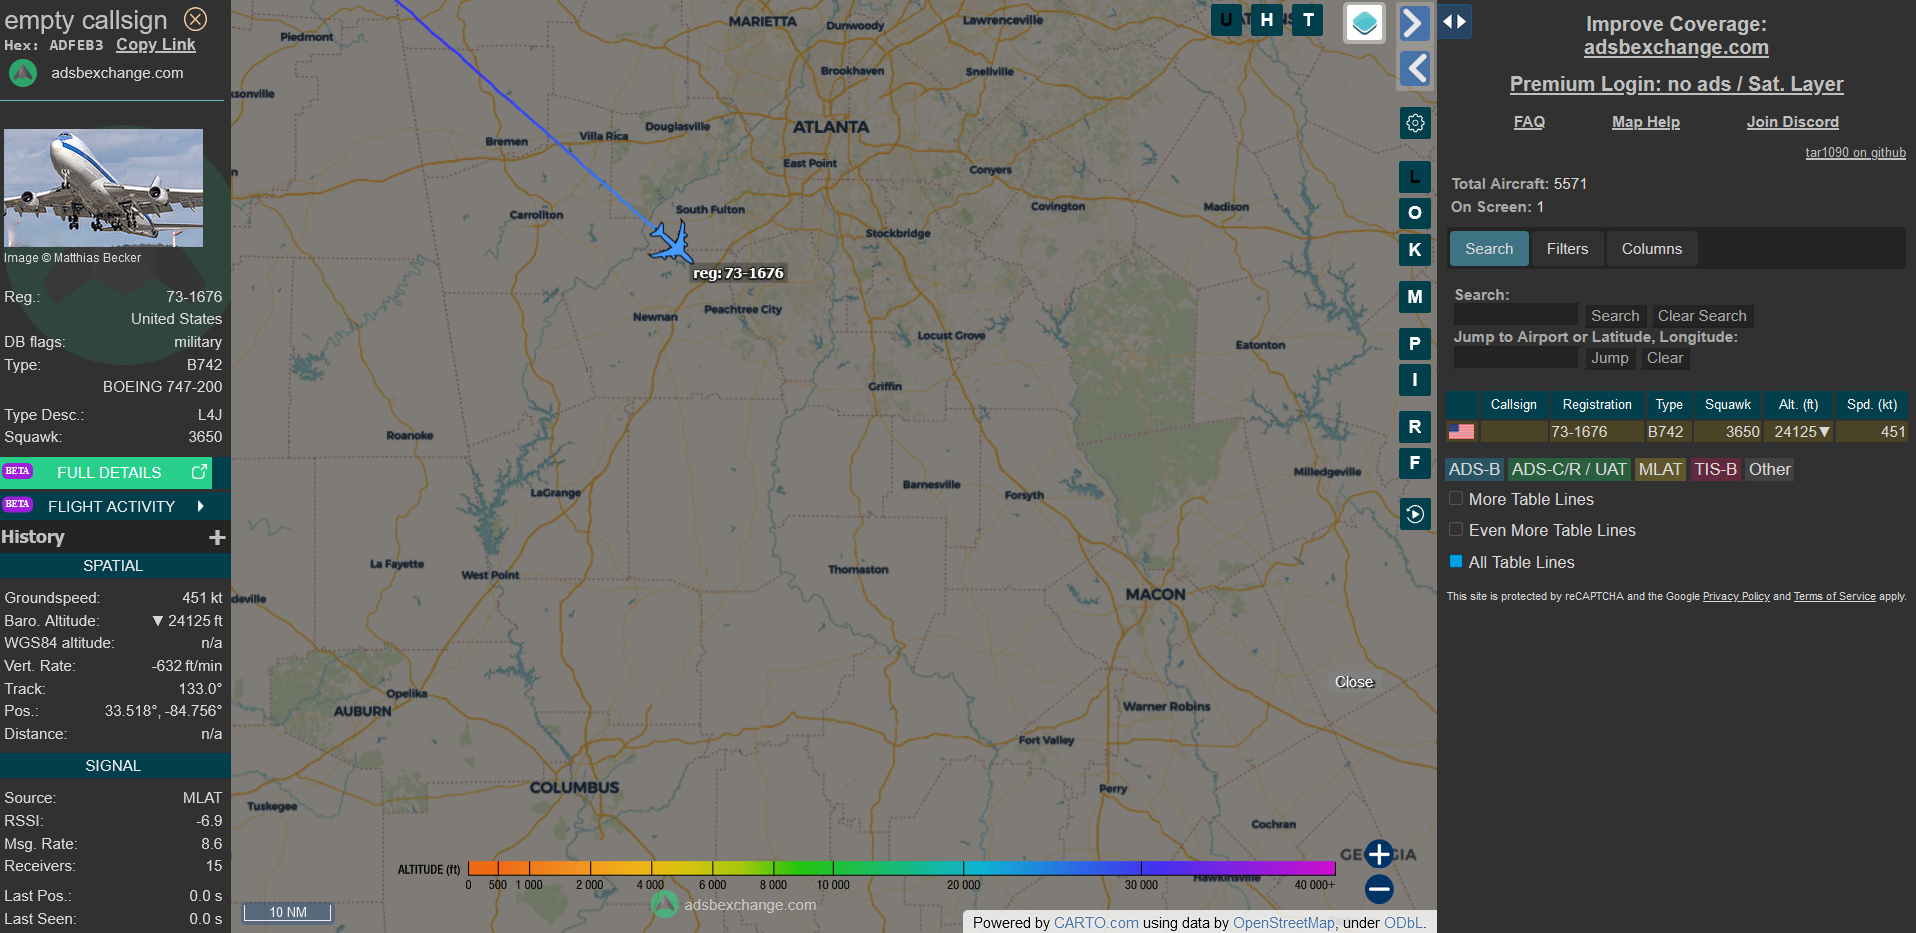Open the Join Discord link
Image resolution: width=1916 pixels, height=933 pixels.
[1792, 122]
